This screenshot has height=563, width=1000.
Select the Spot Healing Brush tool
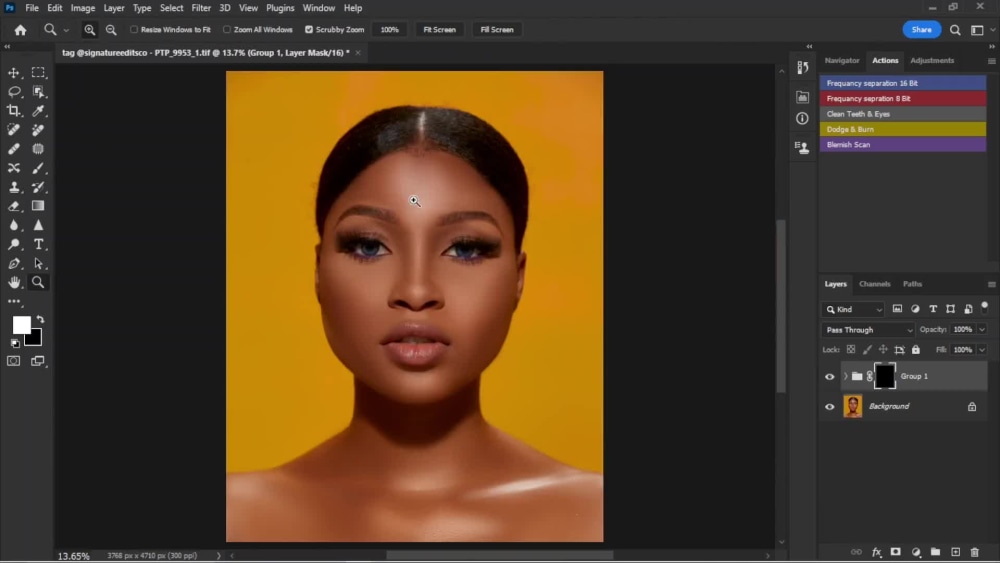[x=13, y=130]
